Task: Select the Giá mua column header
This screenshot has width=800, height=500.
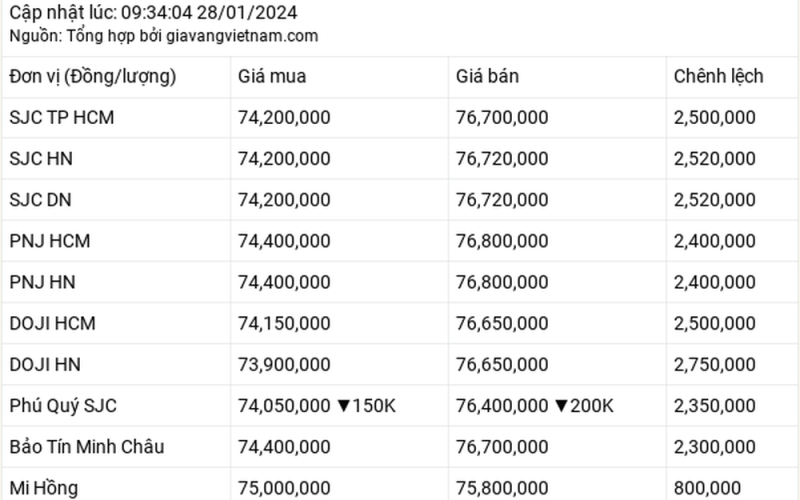Action: pos(272,76)
